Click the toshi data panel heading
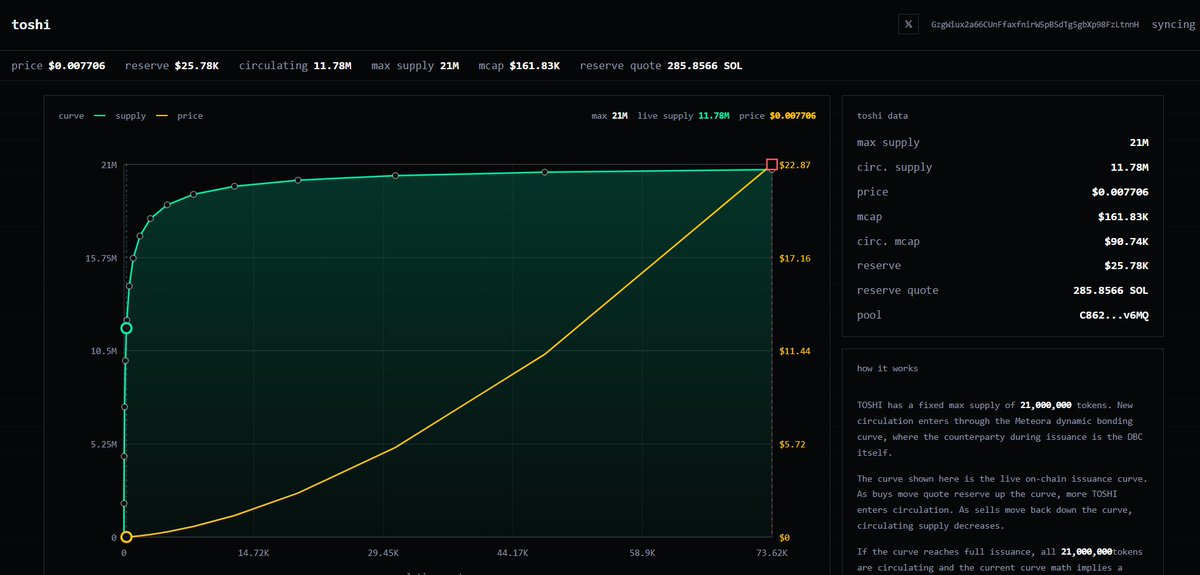1200x575 pixels. coord(882,116)
